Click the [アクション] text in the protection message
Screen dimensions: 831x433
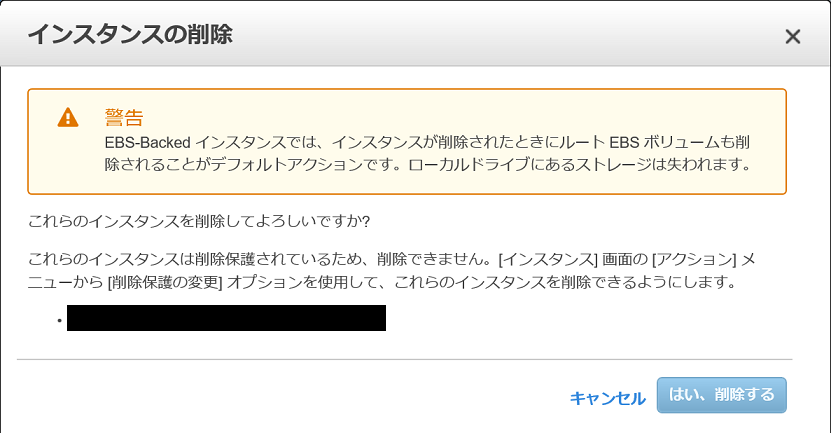[x=694, y=260]
